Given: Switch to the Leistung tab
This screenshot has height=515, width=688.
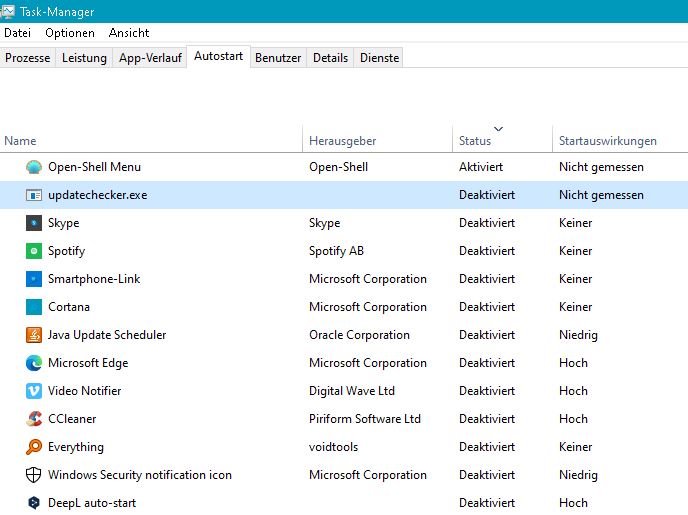Looking at the screenshot, I should point(84,58).
